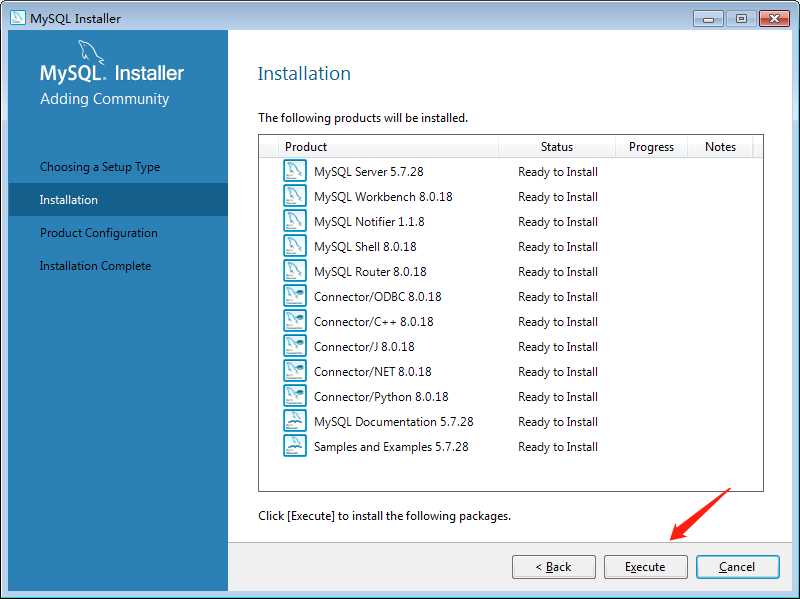Image resolution: width=800 pixels, height=599 pixels.
Task: Click the MySQL Installer title bar icon
Action: point(18,18)
